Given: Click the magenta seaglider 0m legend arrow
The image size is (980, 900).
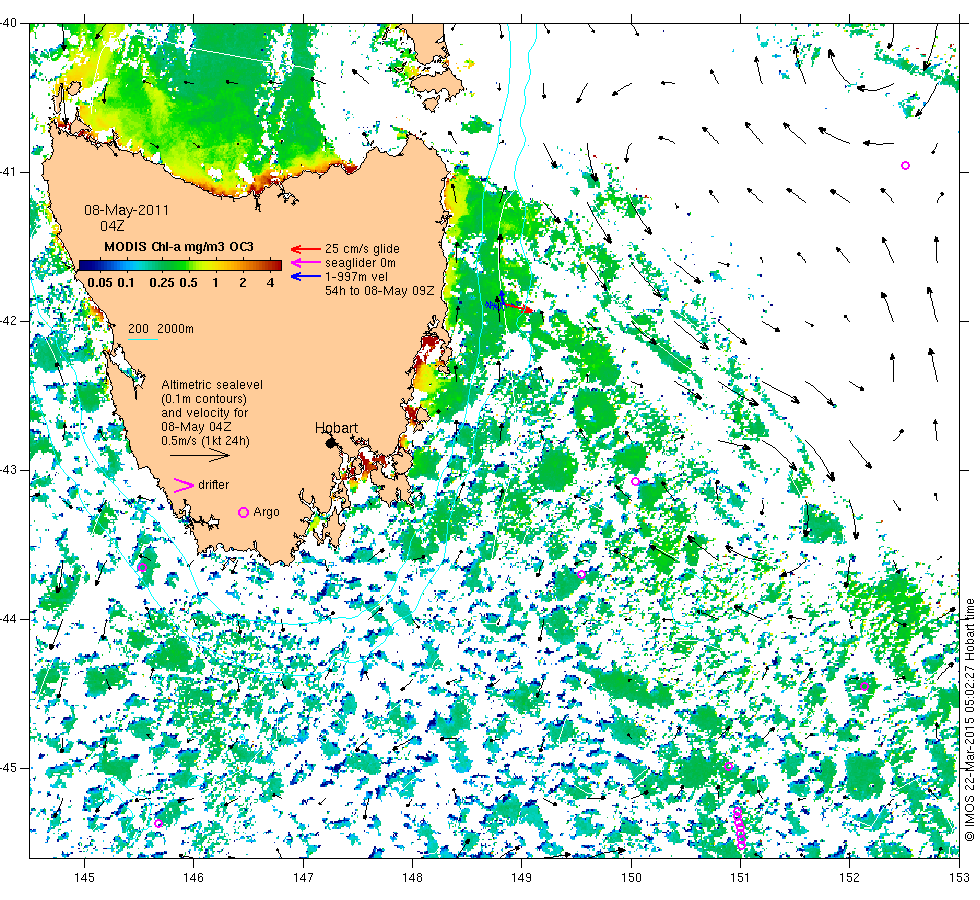Looking at the screenshot, I should 306,263.
